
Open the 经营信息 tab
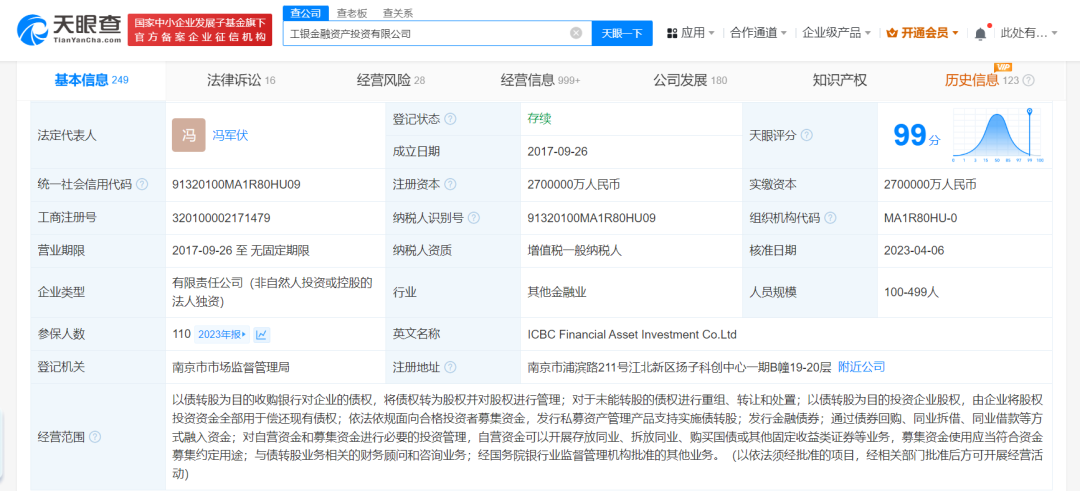(x=540, y=81)
